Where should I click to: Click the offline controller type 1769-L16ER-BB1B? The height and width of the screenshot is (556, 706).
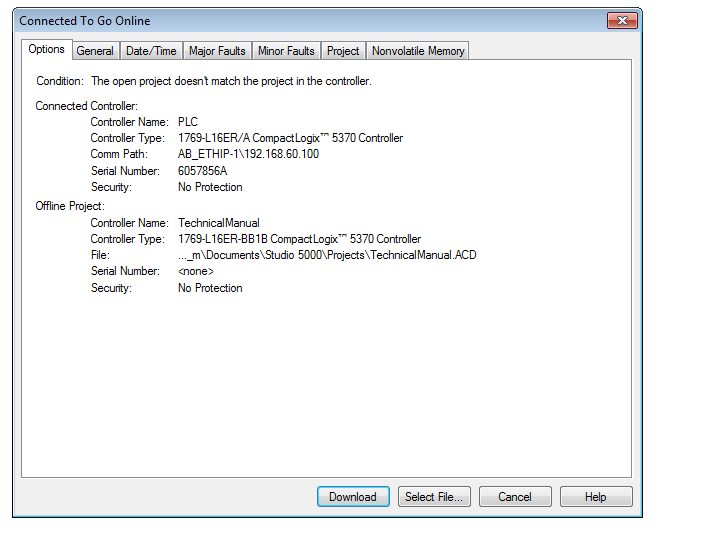[x=299, y=239]
